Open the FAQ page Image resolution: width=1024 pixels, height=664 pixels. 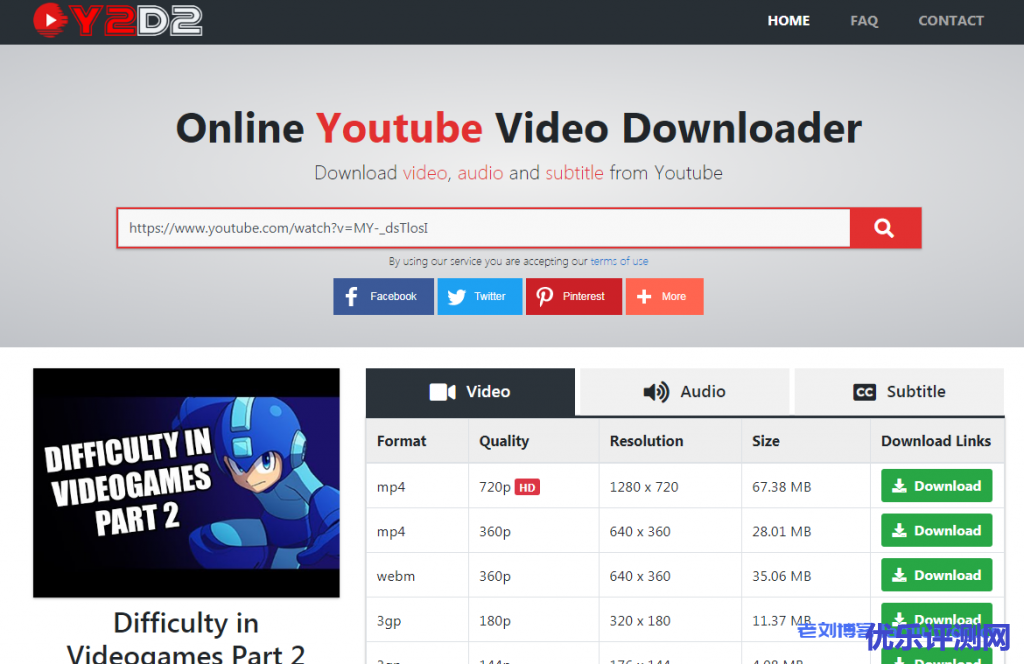point(864,21)
